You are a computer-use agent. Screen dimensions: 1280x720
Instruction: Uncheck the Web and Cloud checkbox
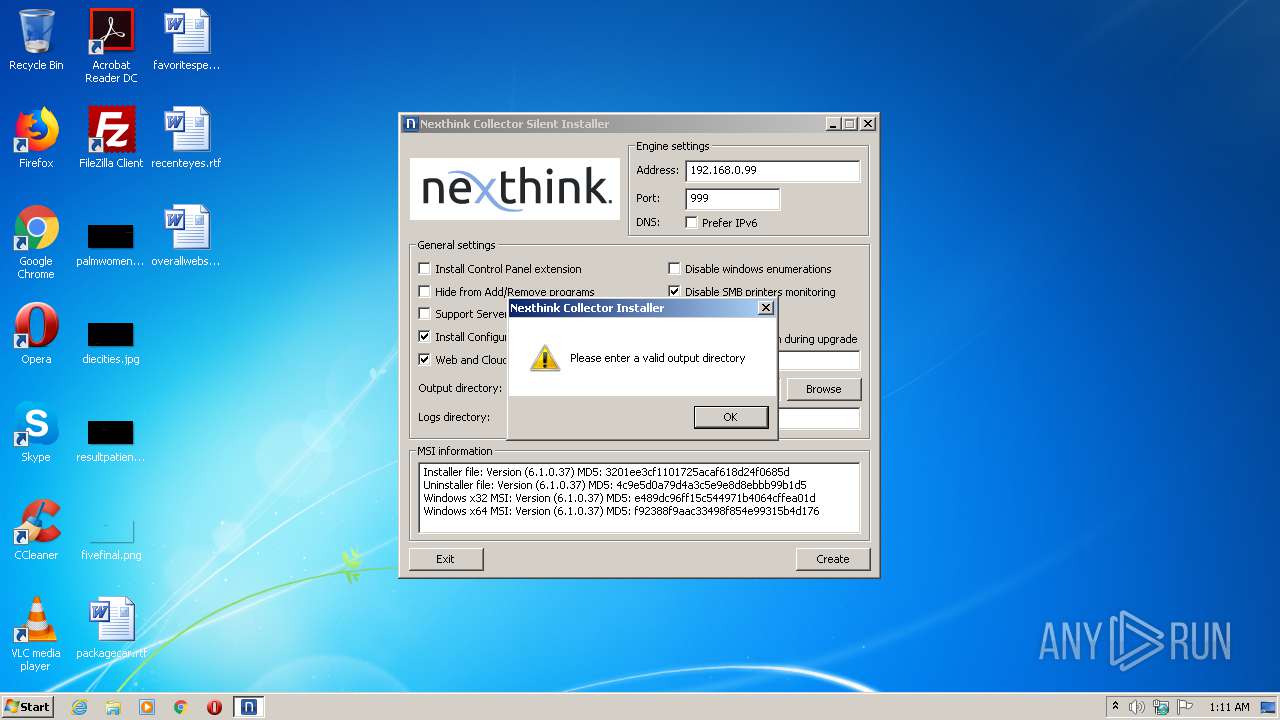pyautogui.click(x=424, y=359)
